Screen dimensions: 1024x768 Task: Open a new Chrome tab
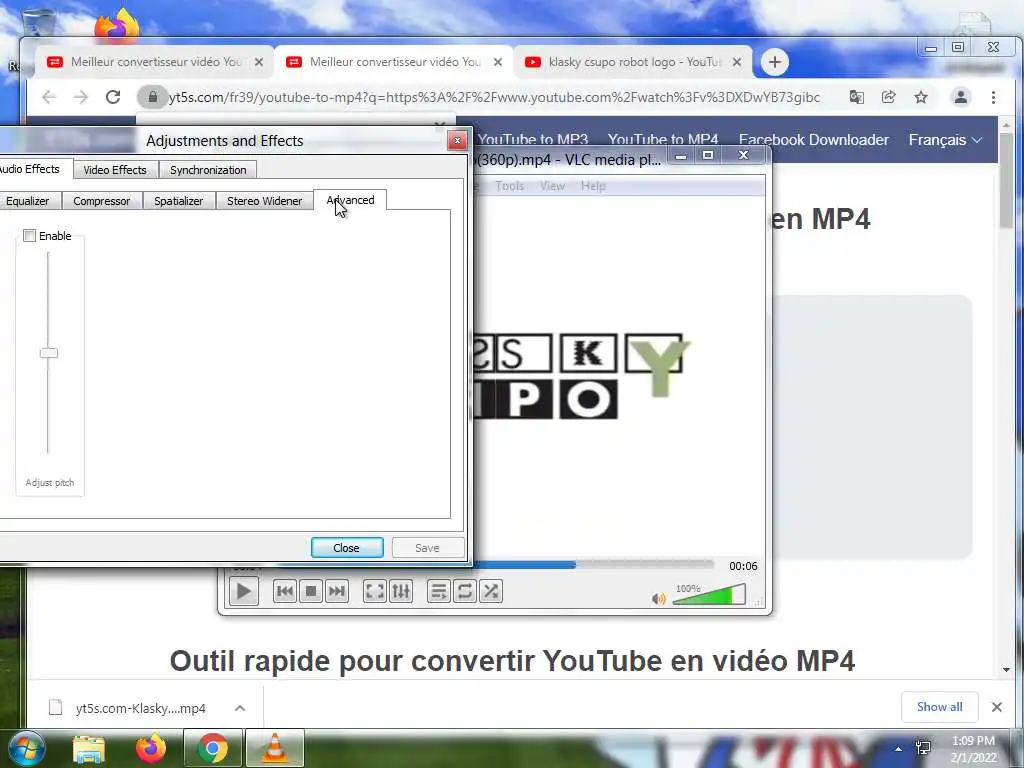775,62
